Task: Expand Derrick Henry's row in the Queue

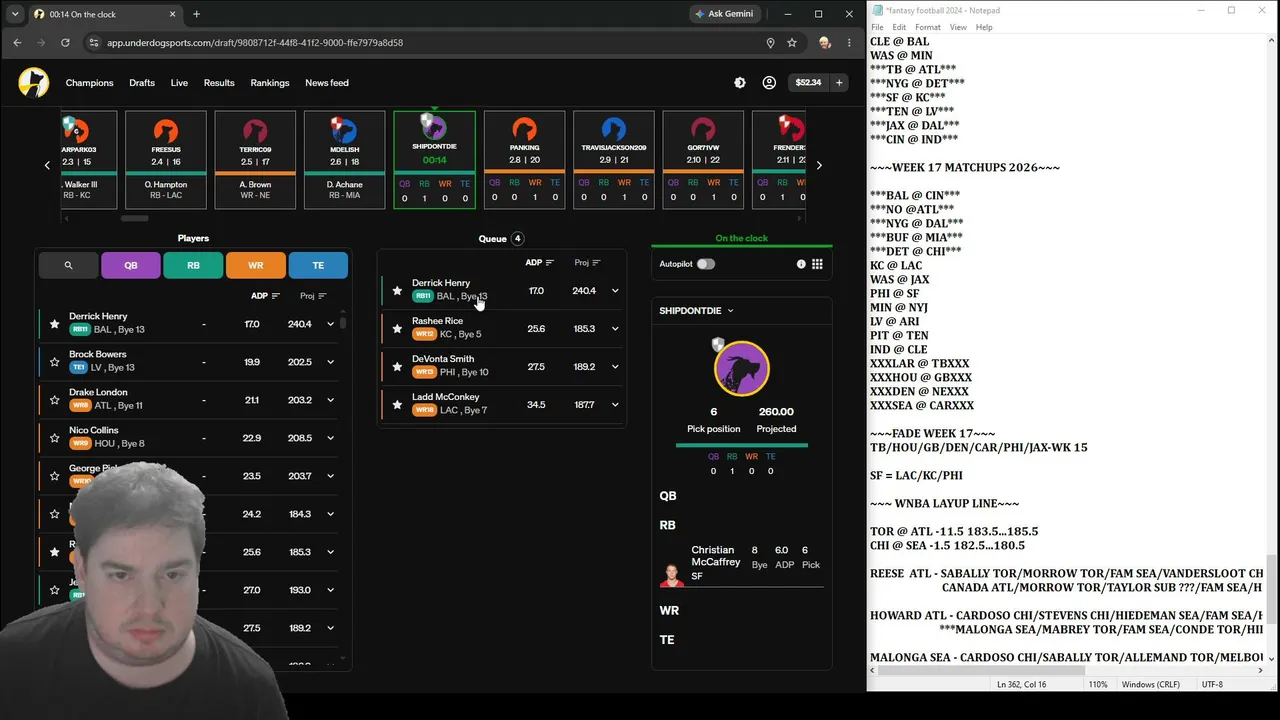Action: (x=615, y=291)
